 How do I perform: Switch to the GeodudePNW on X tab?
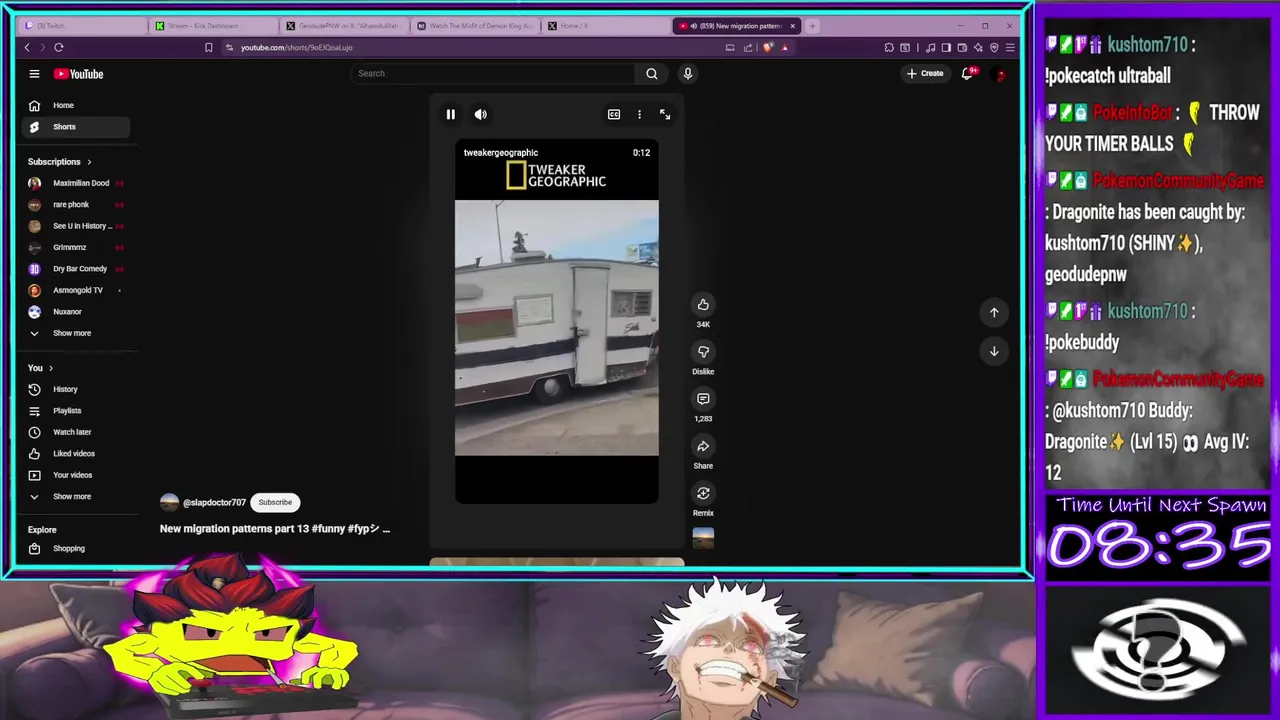point(344,25)
